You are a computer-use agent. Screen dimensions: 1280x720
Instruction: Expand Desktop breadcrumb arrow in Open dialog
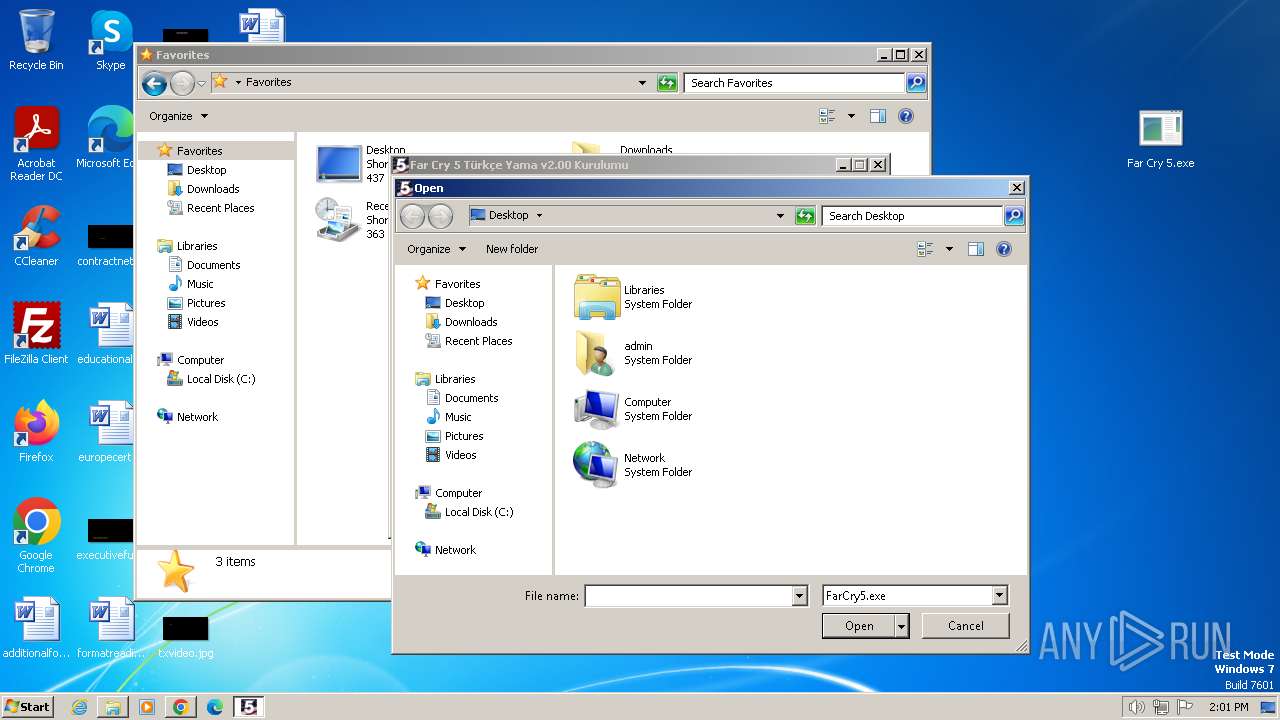(x=539, y=215)
